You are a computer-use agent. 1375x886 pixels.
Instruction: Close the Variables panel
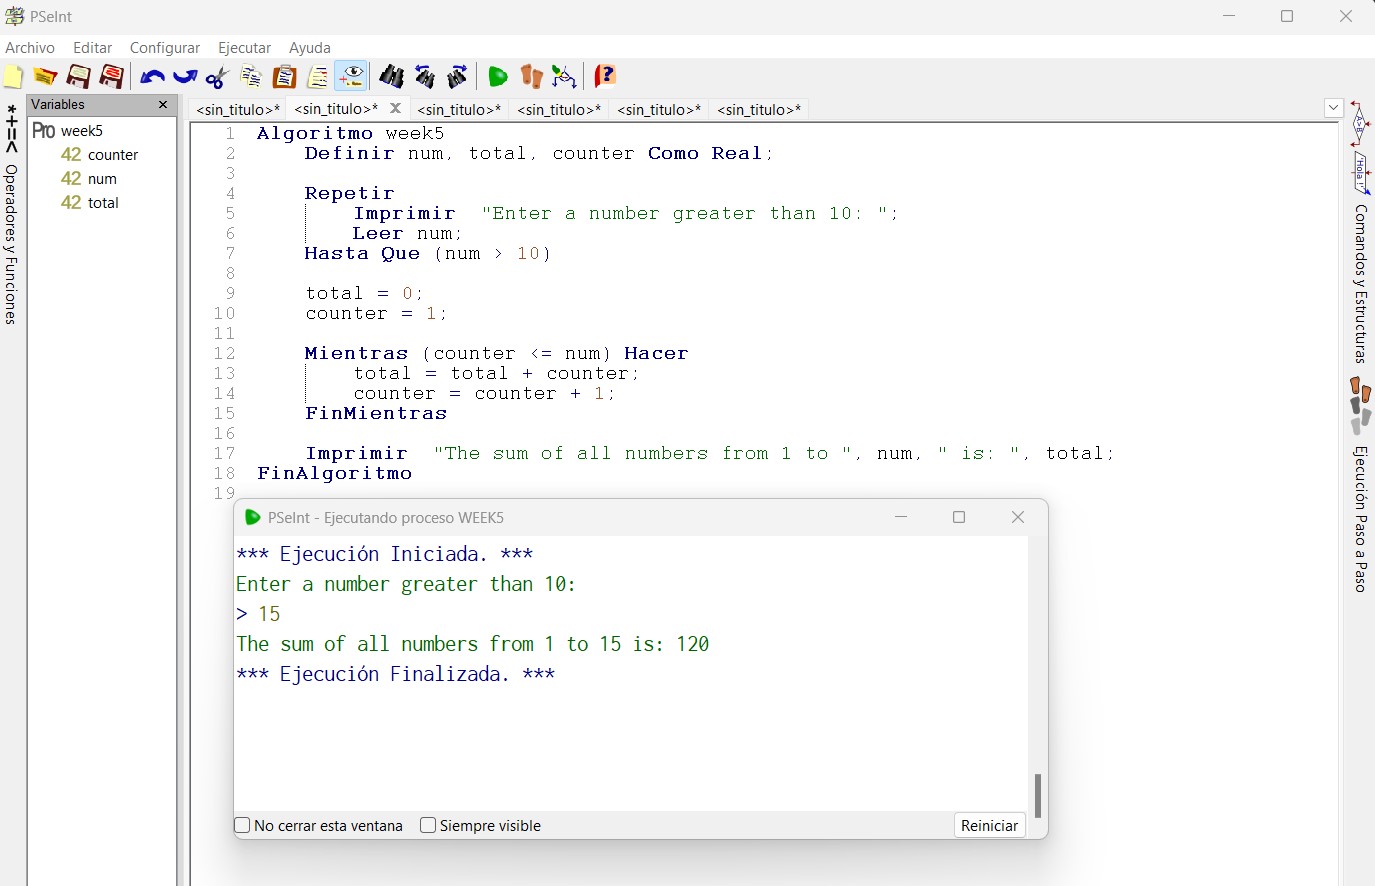(x=163, y=105)
